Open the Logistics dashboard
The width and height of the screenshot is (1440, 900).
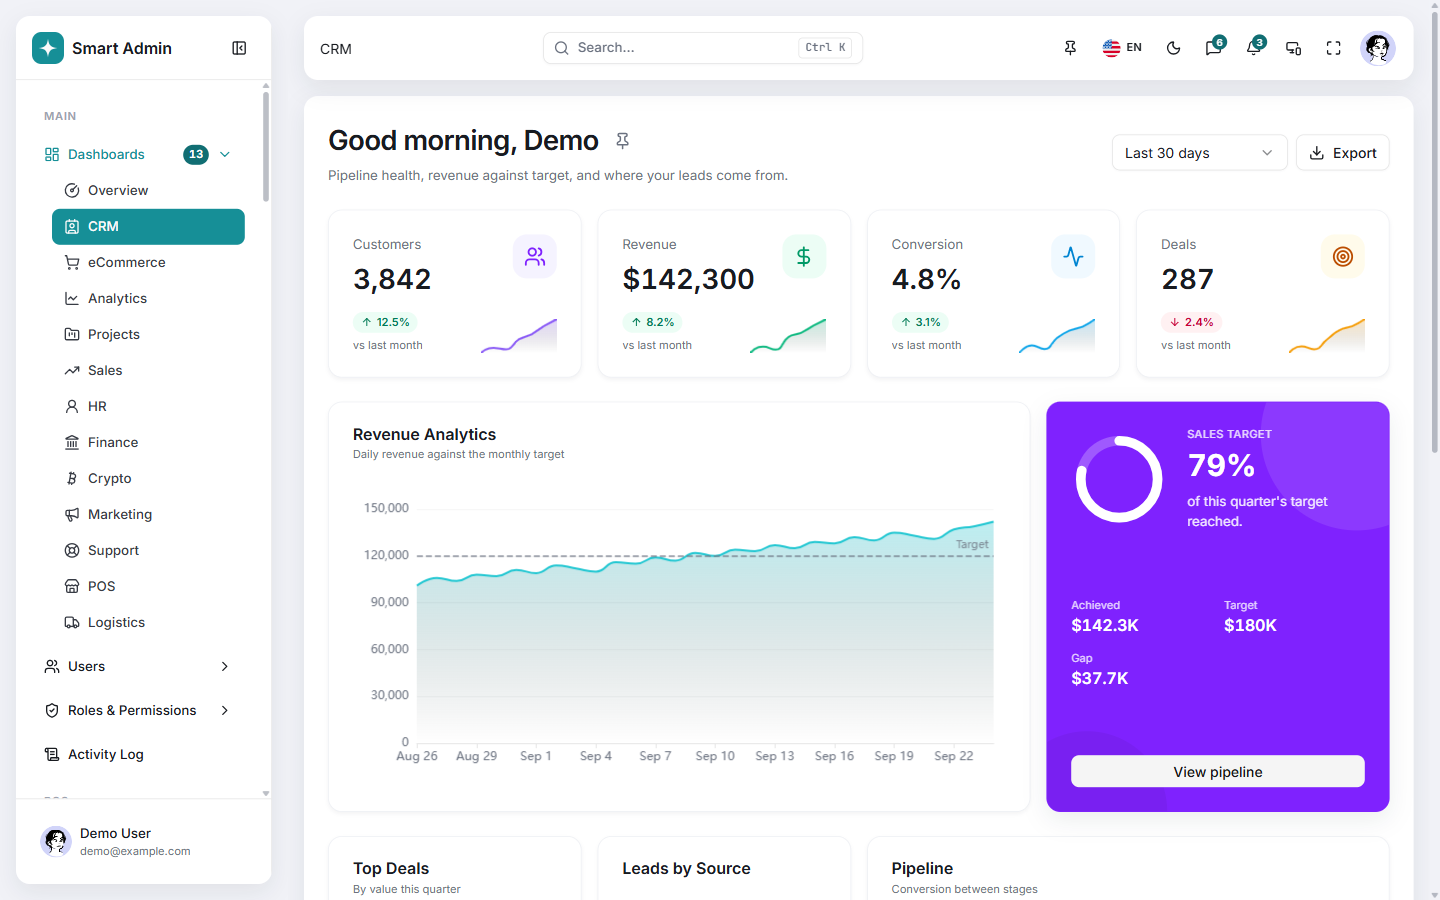(x=148, y=622)
